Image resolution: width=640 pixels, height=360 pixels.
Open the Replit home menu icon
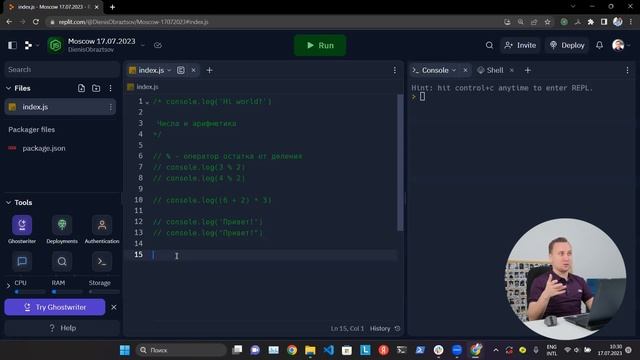tap(28, 45)
